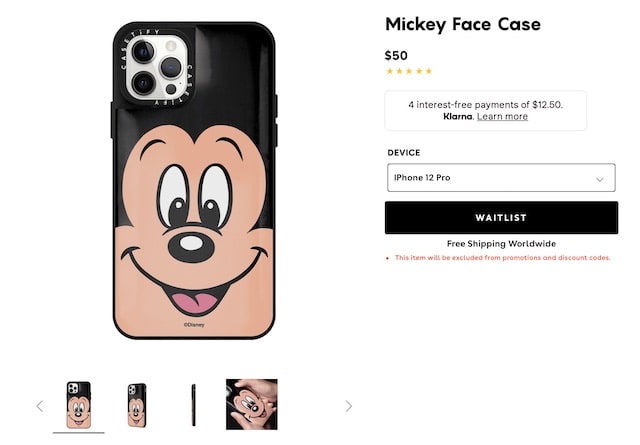The image size is (640, 445).
Task: Click the Klarna interest-free payments box
Action: [486, 111]
